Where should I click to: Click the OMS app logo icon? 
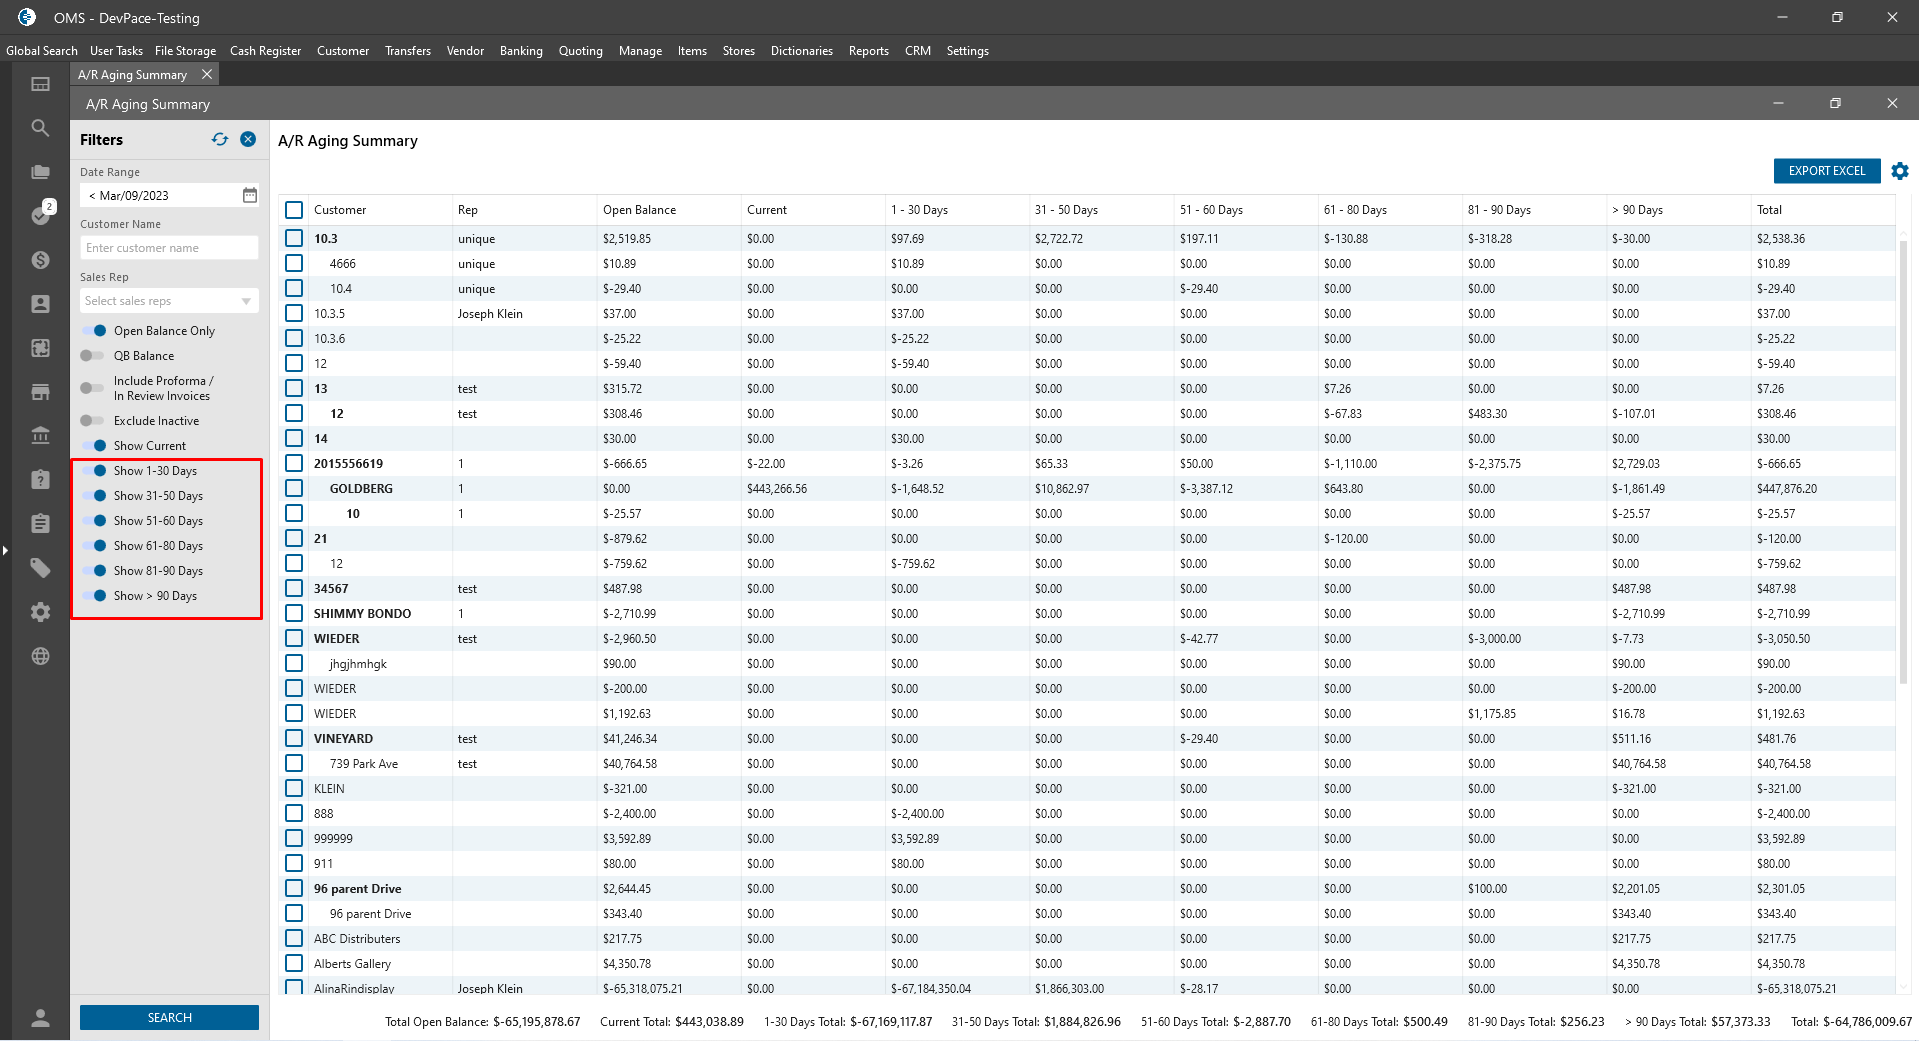coord(27,17)
